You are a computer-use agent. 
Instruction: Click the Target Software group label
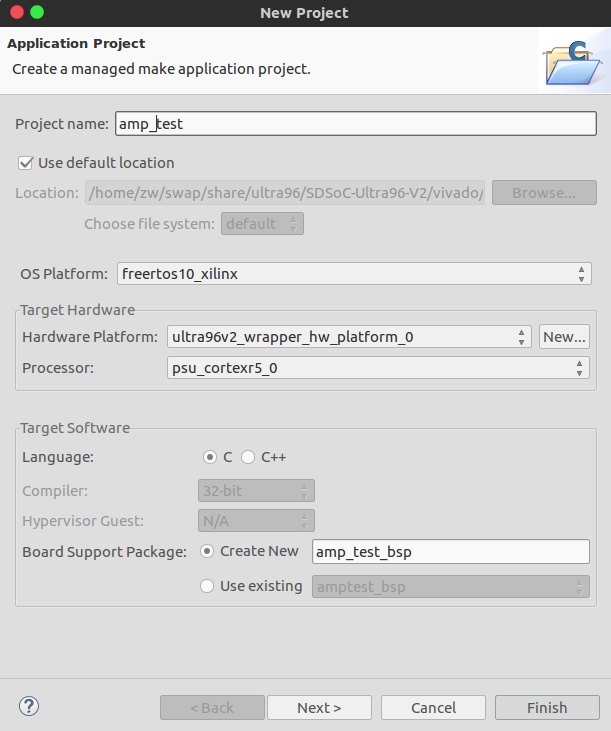coord(75,428)
